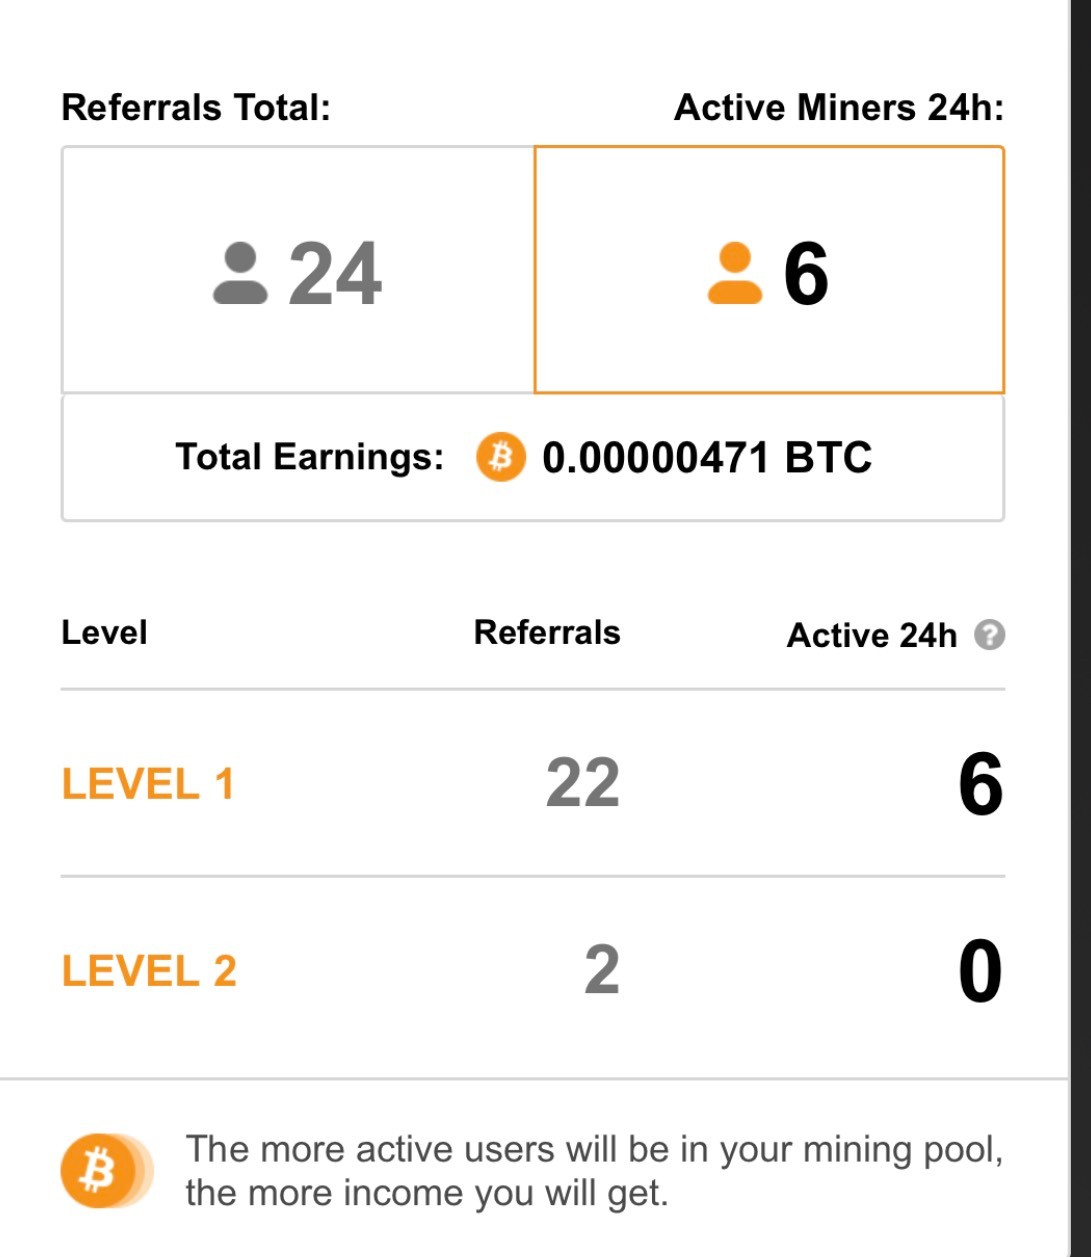Click Level 2 referrals count 2
Screen dimensions: 1091x1257
(x=602, y=970)
